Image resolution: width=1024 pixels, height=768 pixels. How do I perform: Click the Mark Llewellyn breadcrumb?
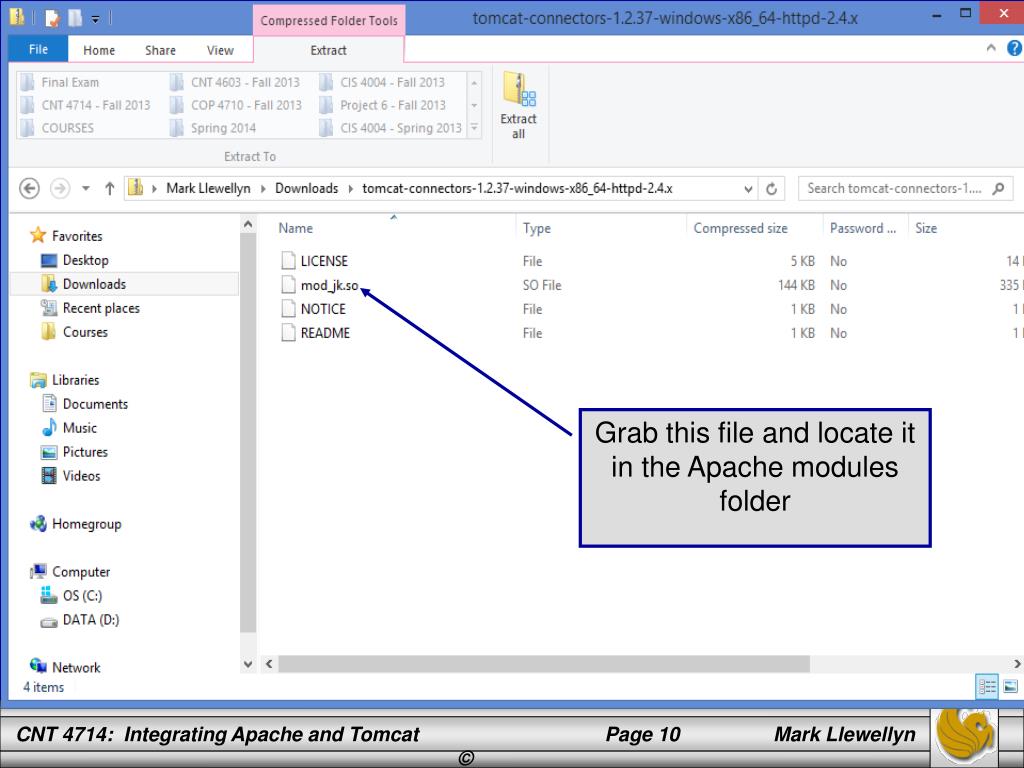coord(208,189)
